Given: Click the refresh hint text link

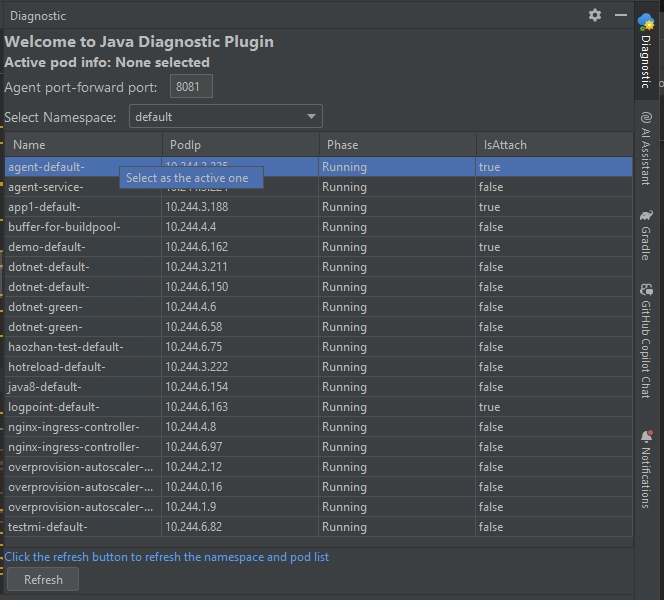Looking at the screenshot, I should [x=166, y=557].
